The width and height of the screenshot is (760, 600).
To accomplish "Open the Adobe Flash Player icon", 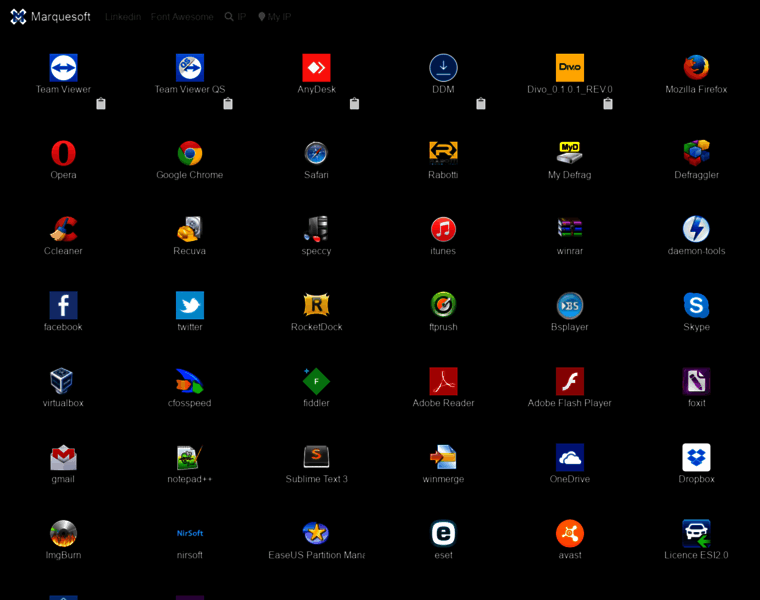I will (x=570, y=381).
